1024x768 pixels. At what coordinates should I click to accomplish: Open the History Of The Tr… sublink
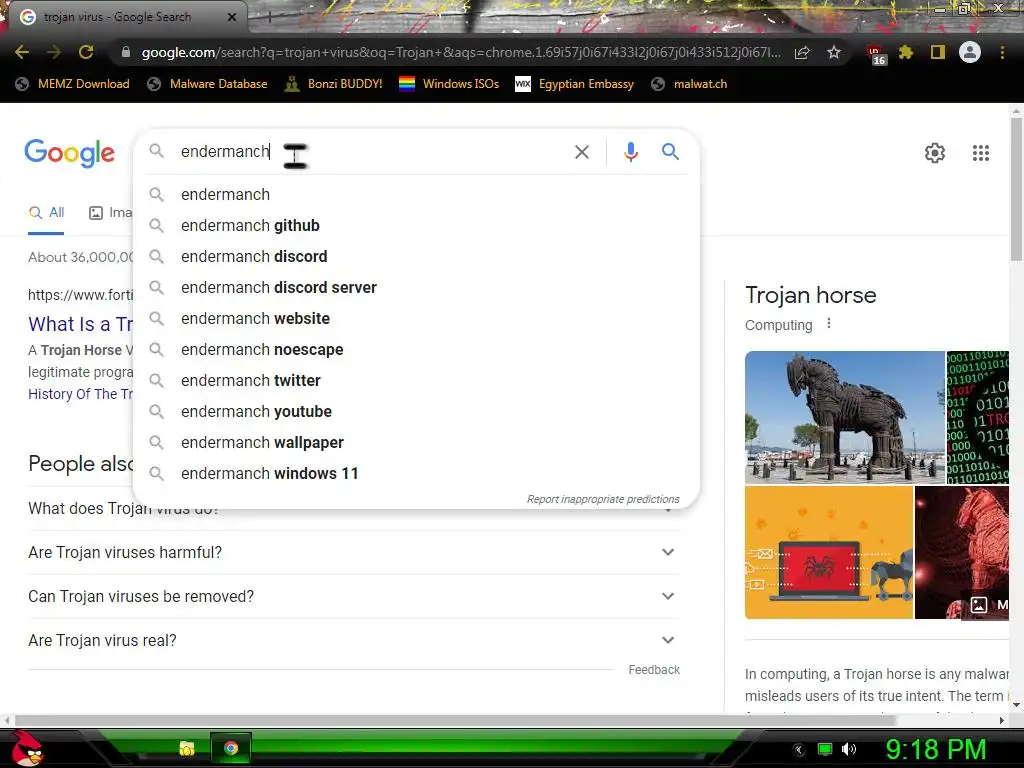click(x=80, y=394)
